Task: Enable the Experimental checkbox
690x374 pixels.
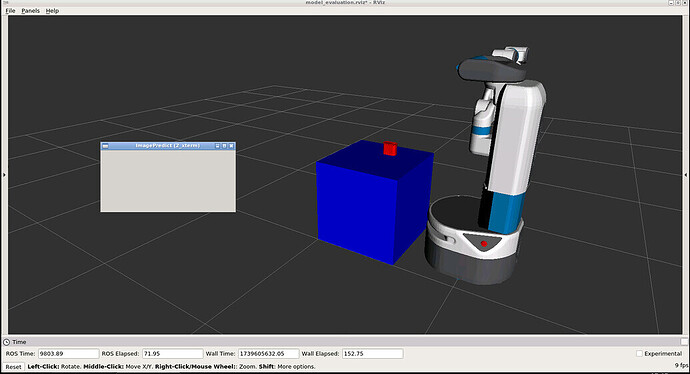Action: coord(639,353)
